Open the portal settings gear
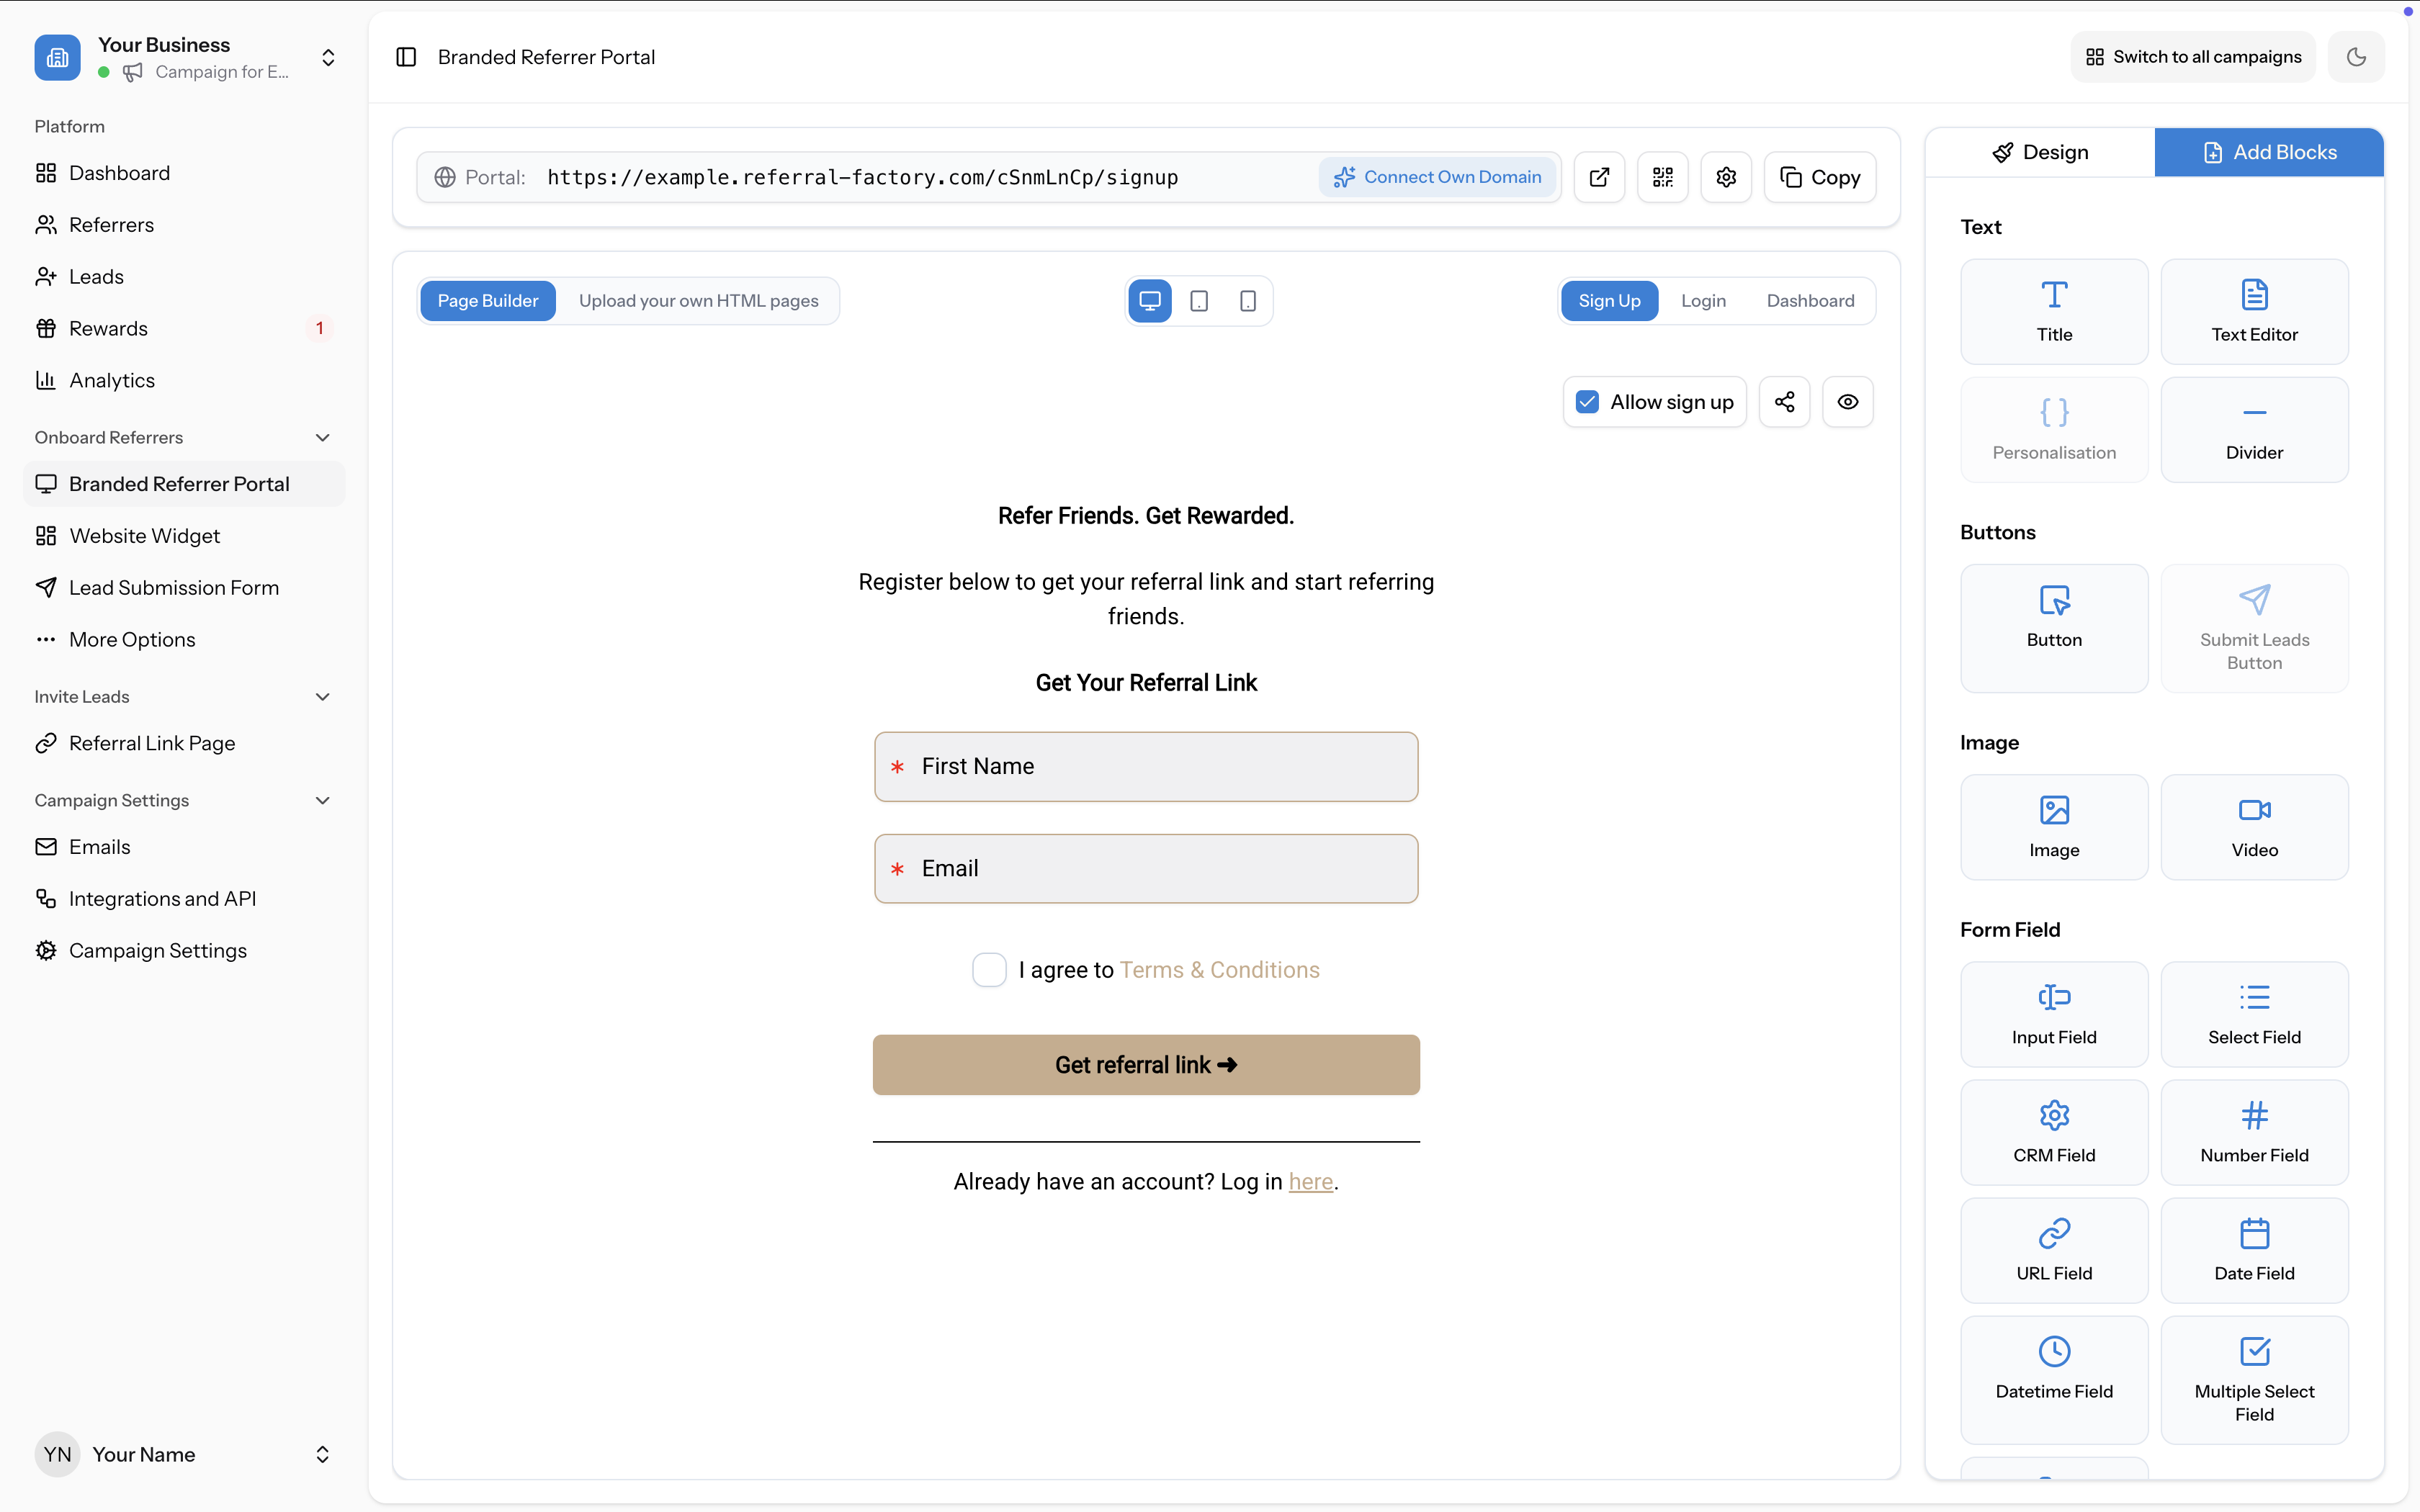The width and height of the screenshot is (2420, 1512). pos(1726,177)
